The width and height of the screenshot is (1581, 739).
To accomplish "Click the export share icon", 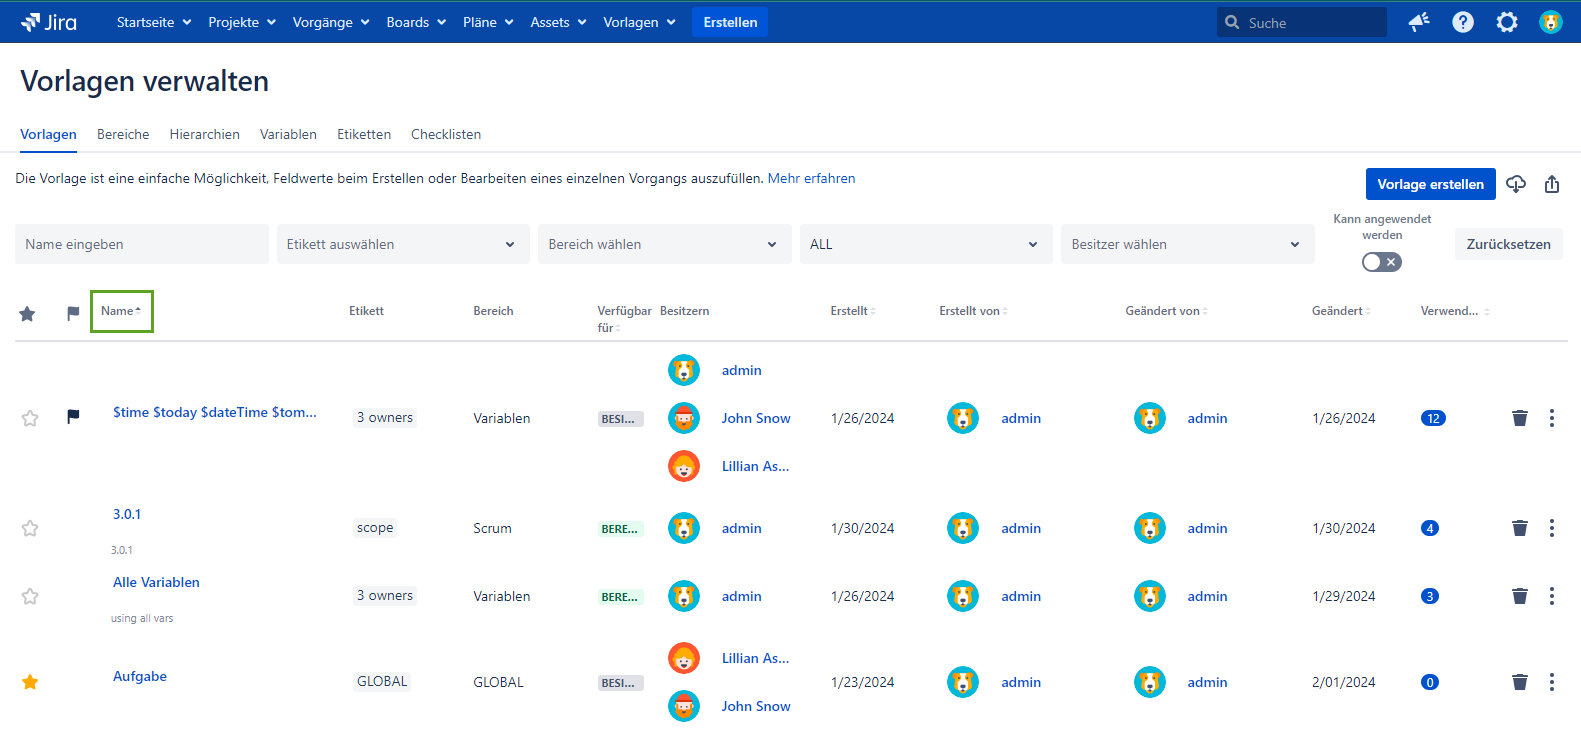I will tap(1552, 184).
